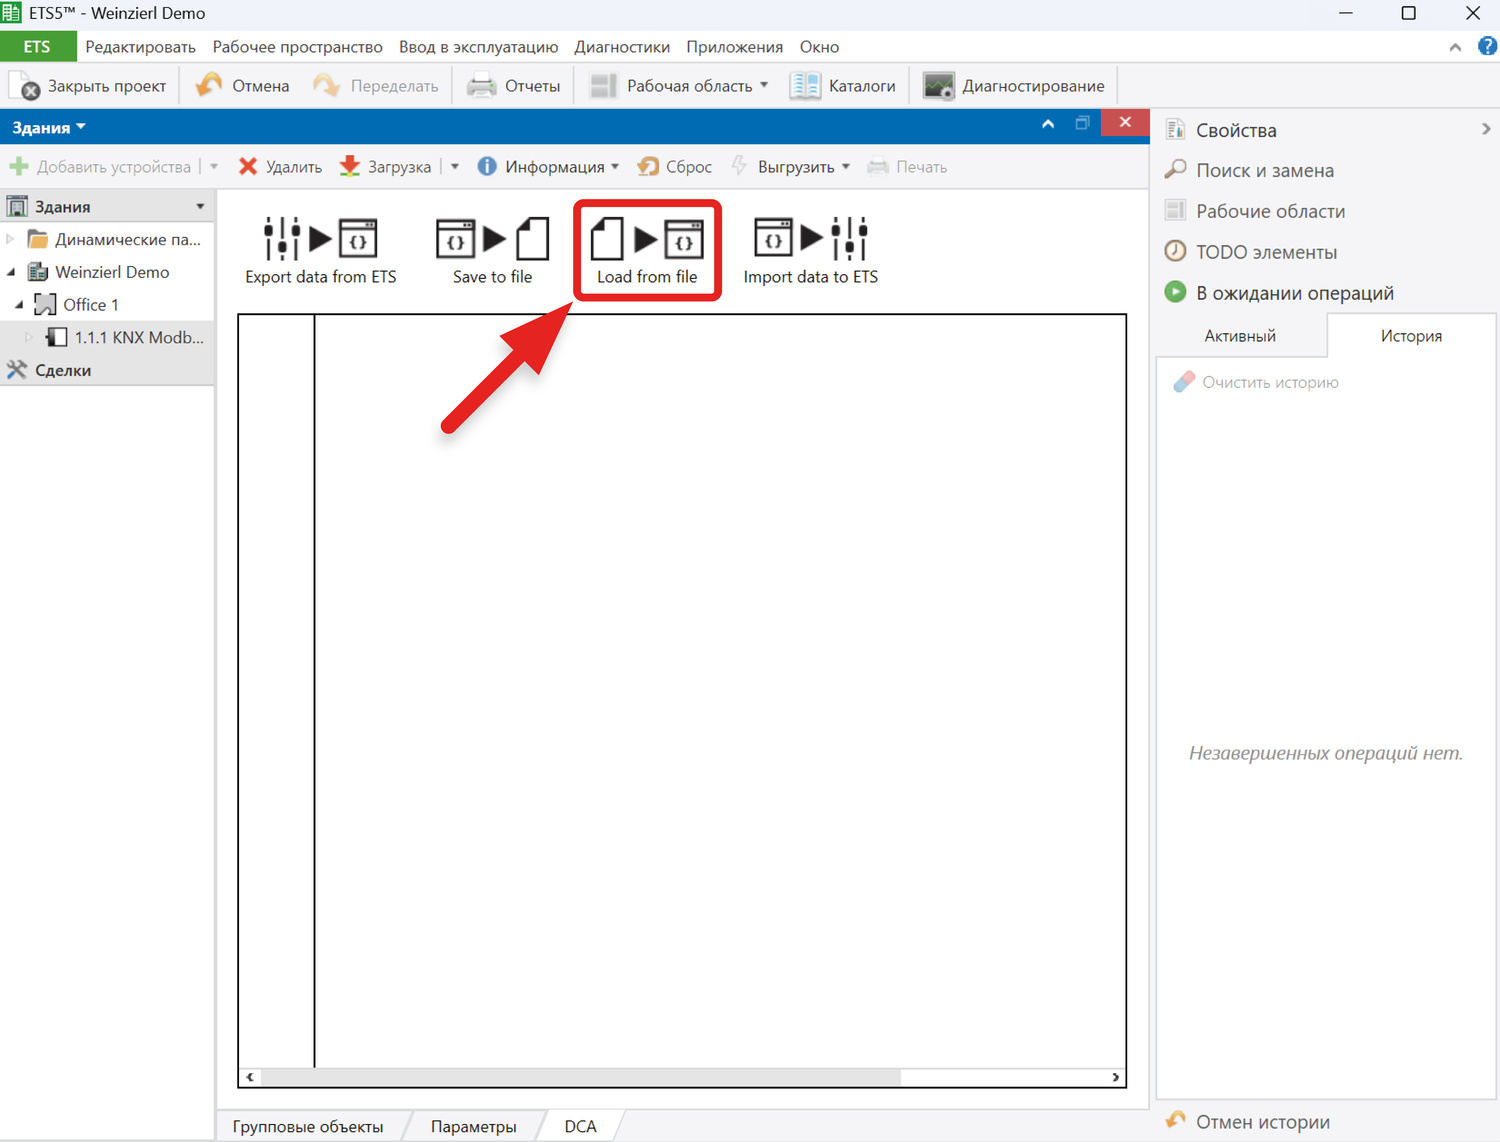This screenshot has height=1142, width=1500.
Task: Click Import data to ETS icon
Action: click(810, 240)
